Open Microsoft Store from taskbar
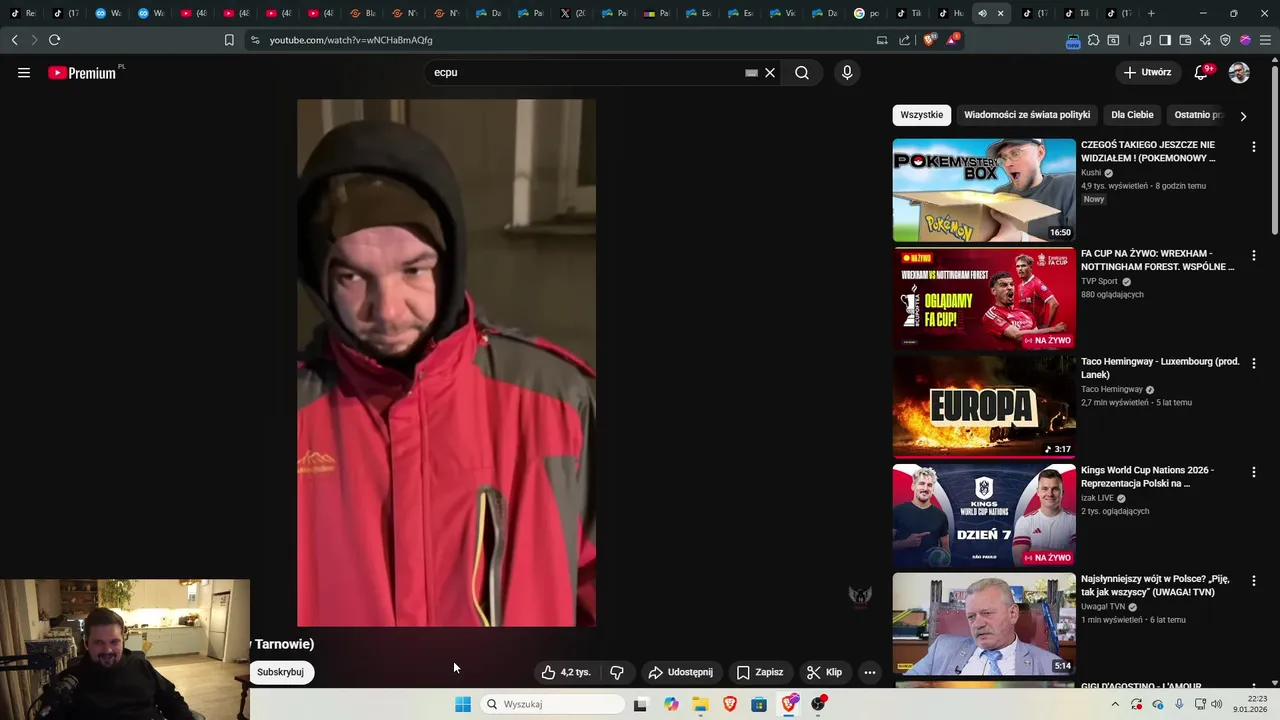The height and width of the screenshot is (720, 1280). pos(759,704)
